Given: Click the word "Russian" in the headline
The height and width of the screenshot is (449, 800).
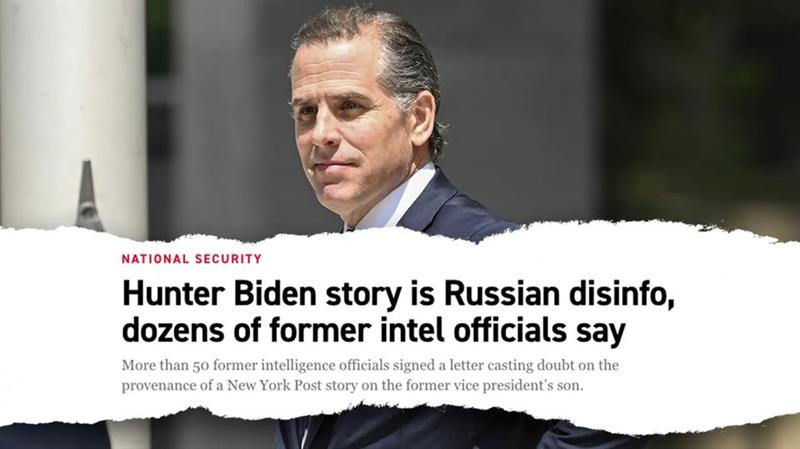Looking at the screenshot, I should [501, 294].
